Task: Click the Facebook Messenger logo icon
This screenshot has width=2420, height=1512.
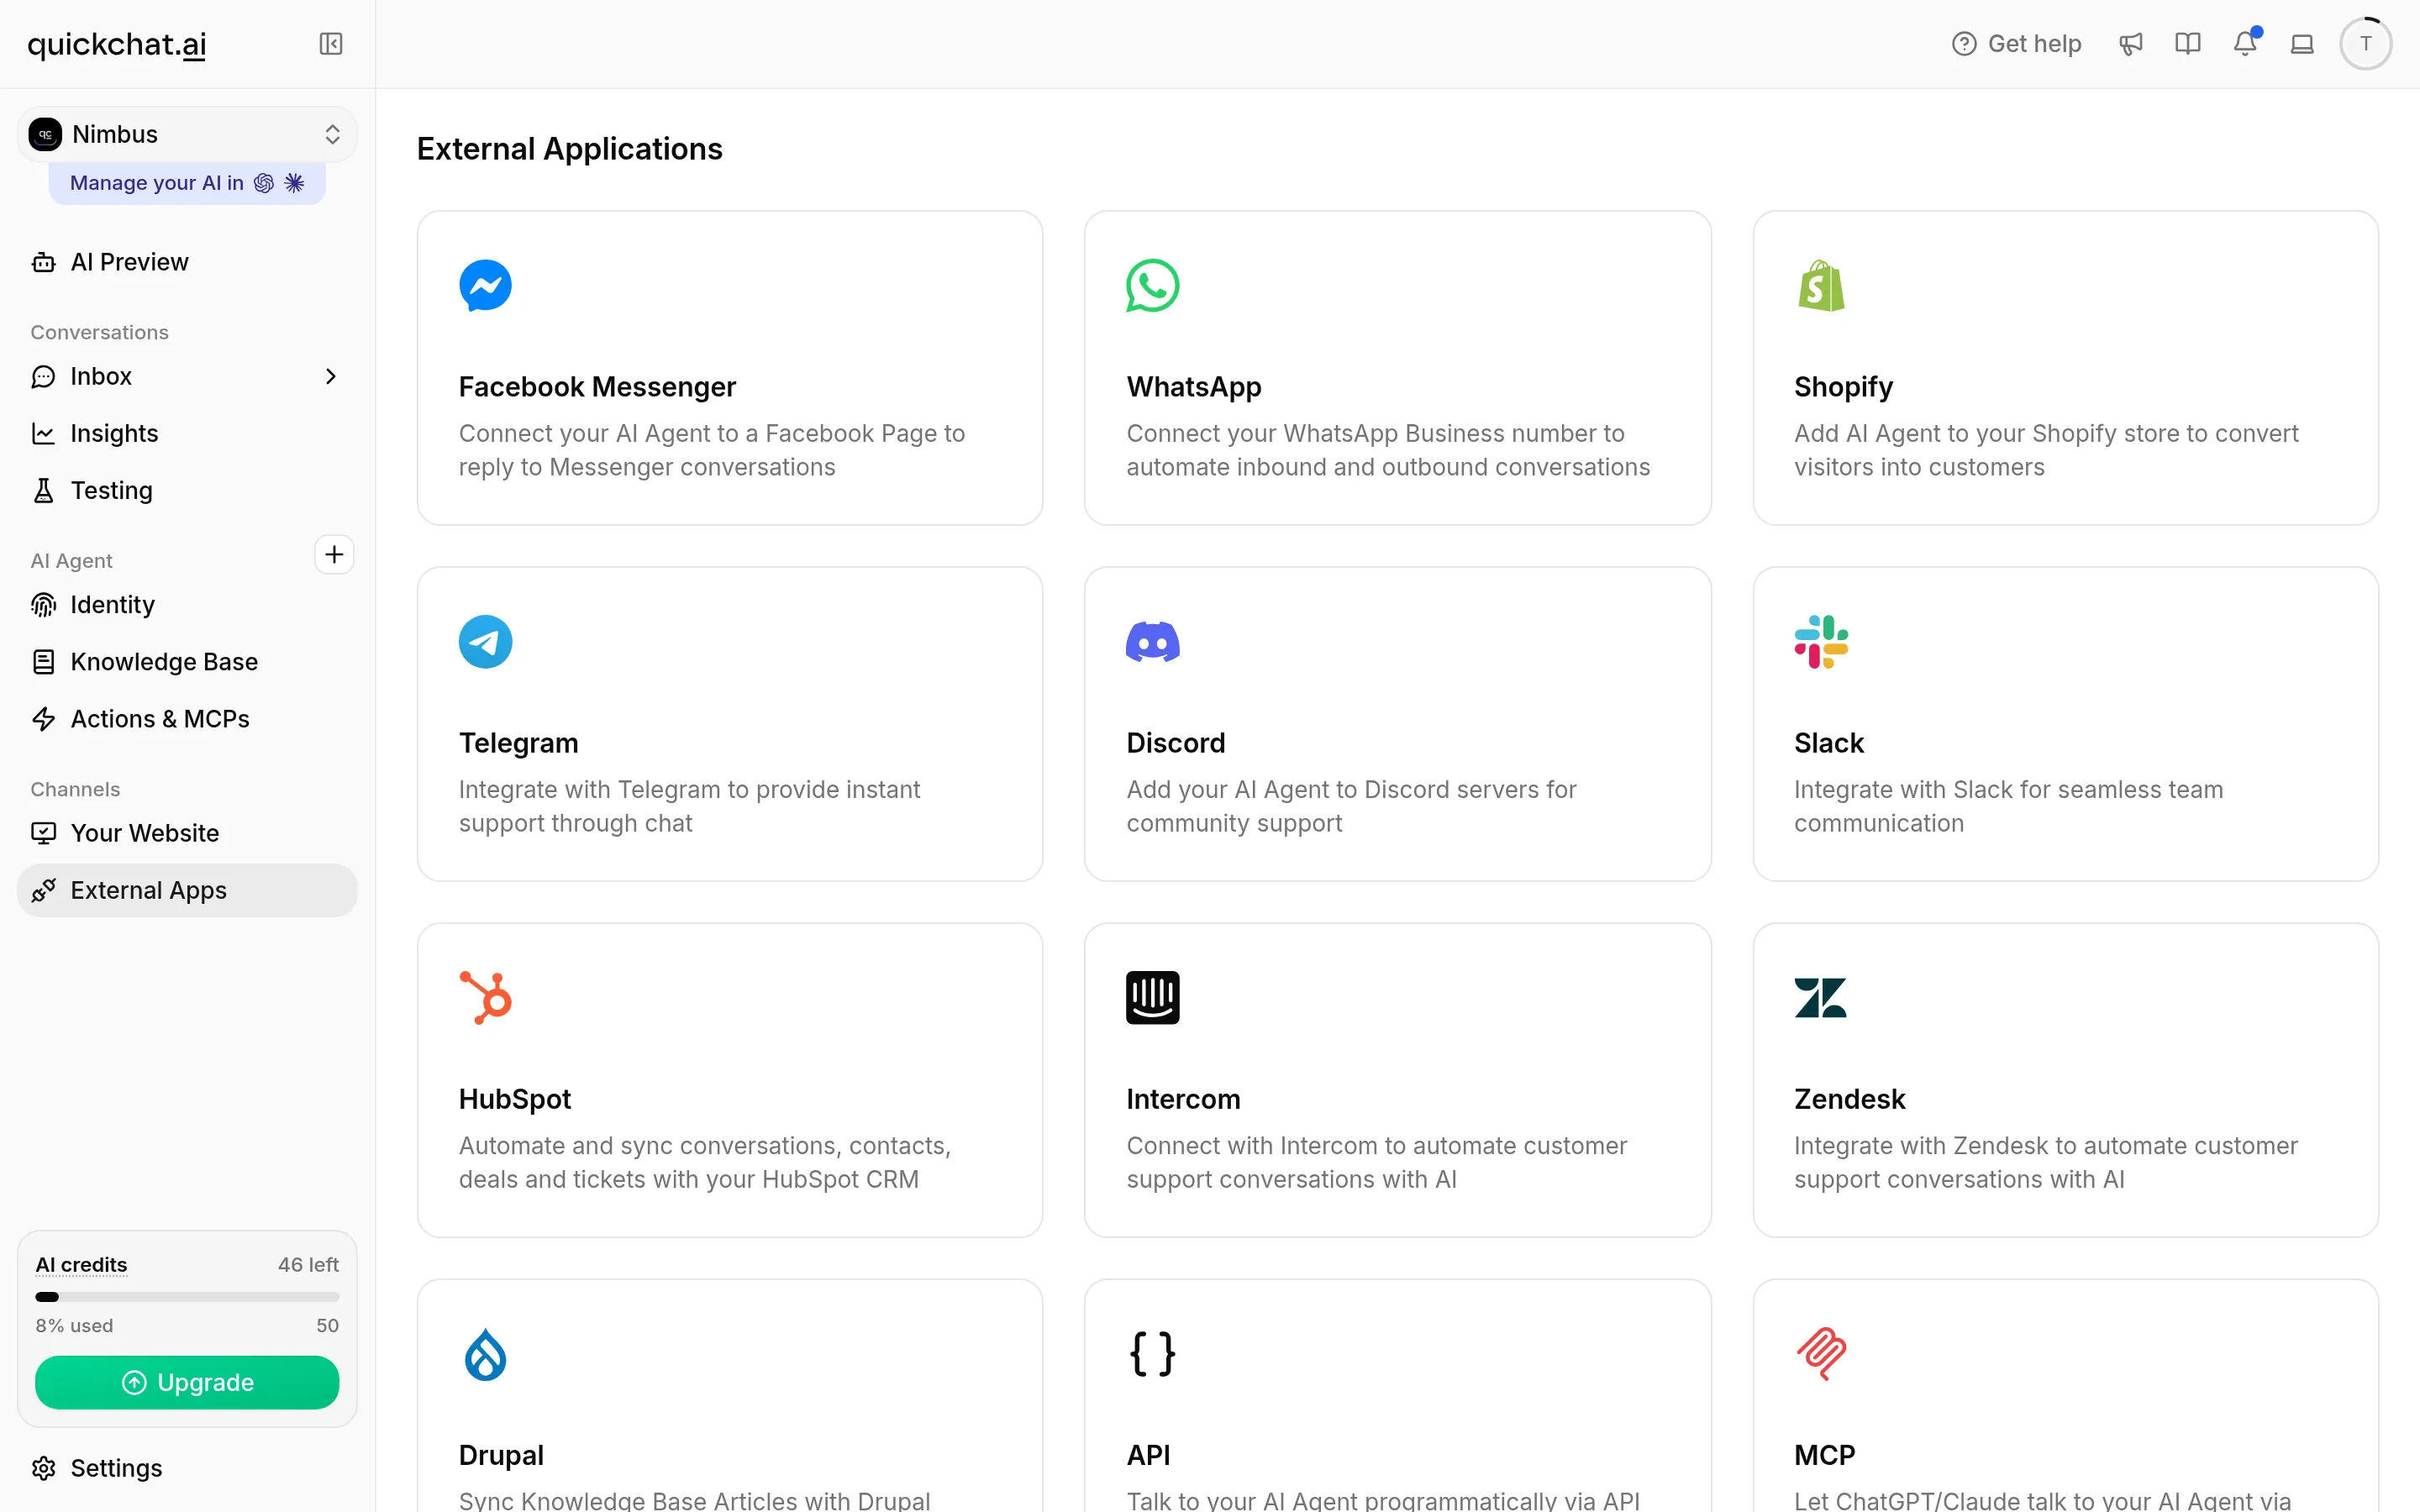Action: pyautogui.click(x=485, y=286)
